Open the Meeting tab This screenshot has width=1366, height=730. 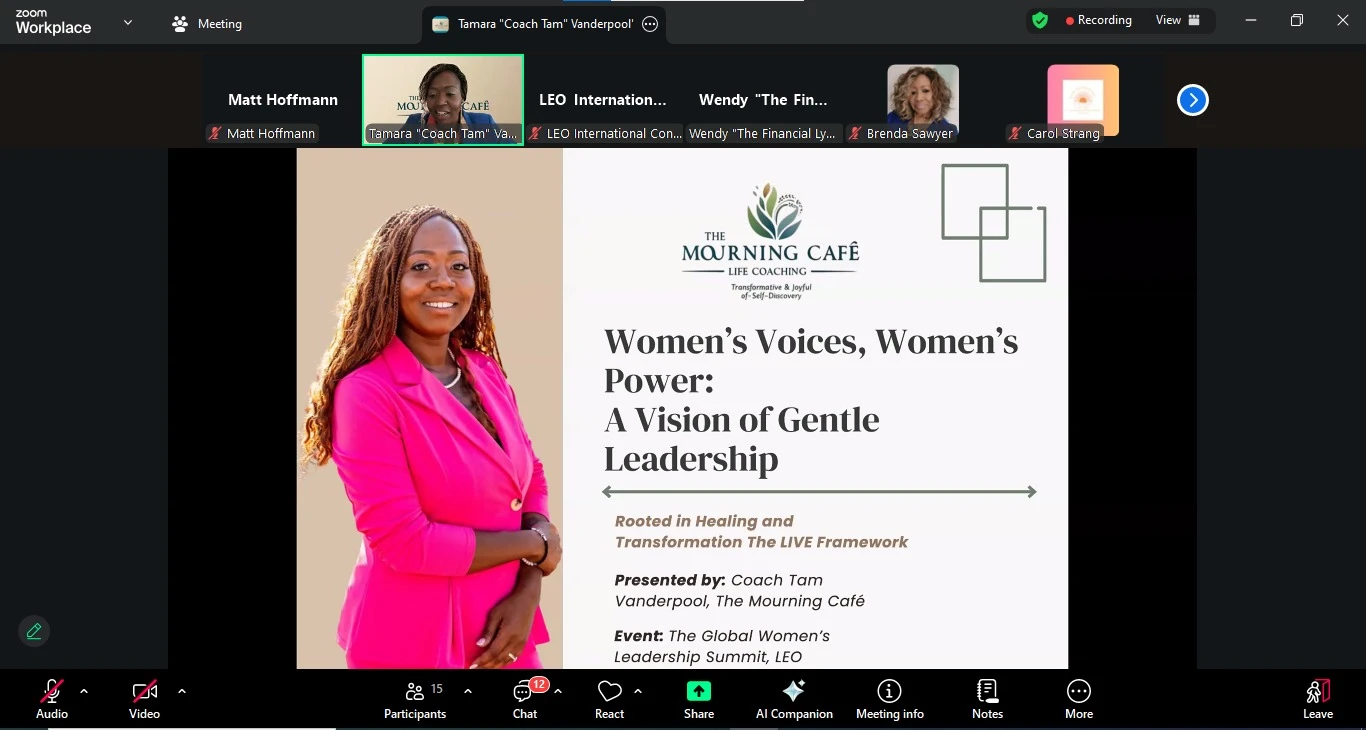tap(208, 24)
